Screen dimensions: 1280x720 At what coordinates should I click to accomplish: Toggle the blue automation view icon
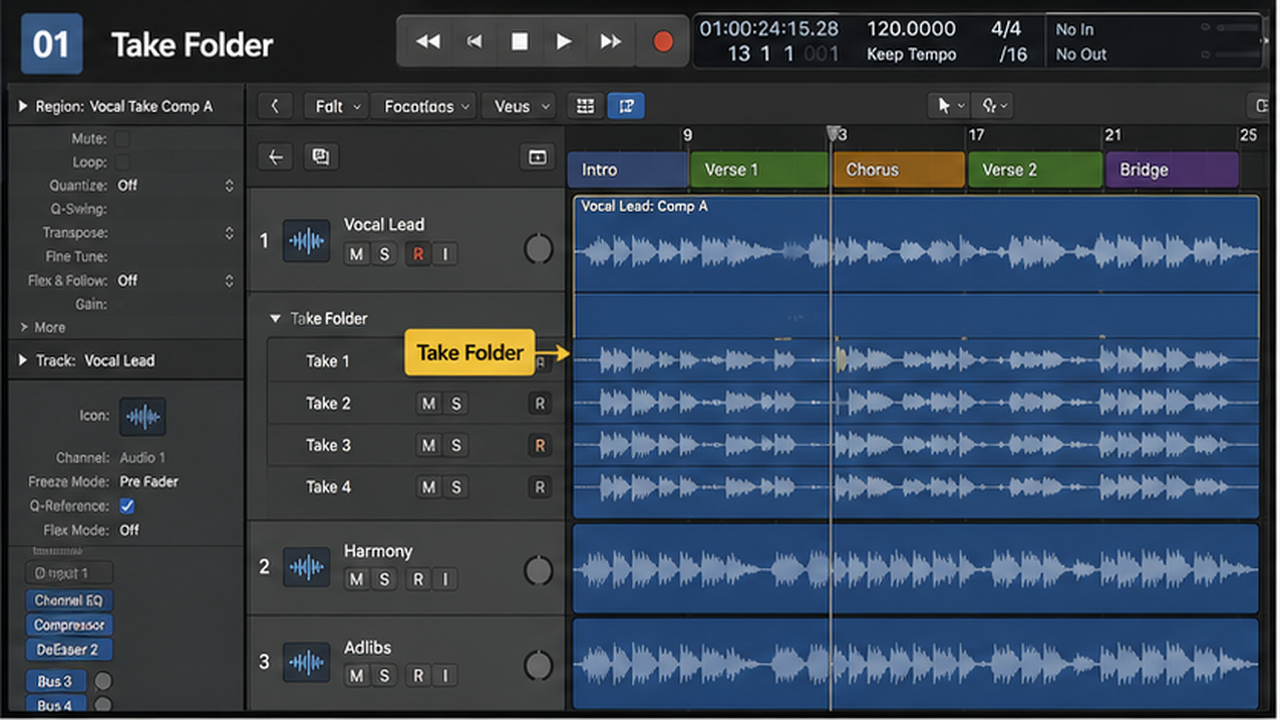pos(626,106)
